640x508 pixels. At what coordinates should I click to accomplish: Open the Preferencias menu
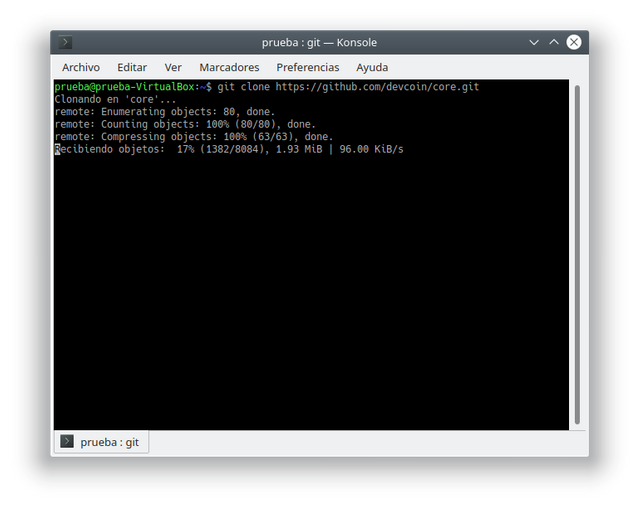[x=308, y=67]
